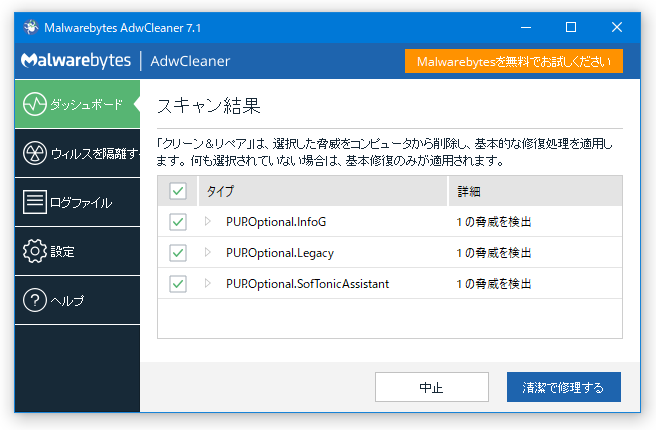Toggle the select-all checkbox in table header
Screen dimensions: 656x430
coord(178,191)
